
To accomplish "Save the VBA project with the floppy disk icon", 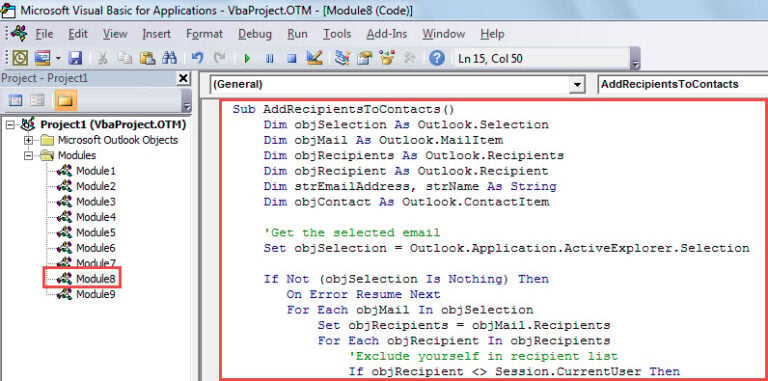I will [75, 59].
